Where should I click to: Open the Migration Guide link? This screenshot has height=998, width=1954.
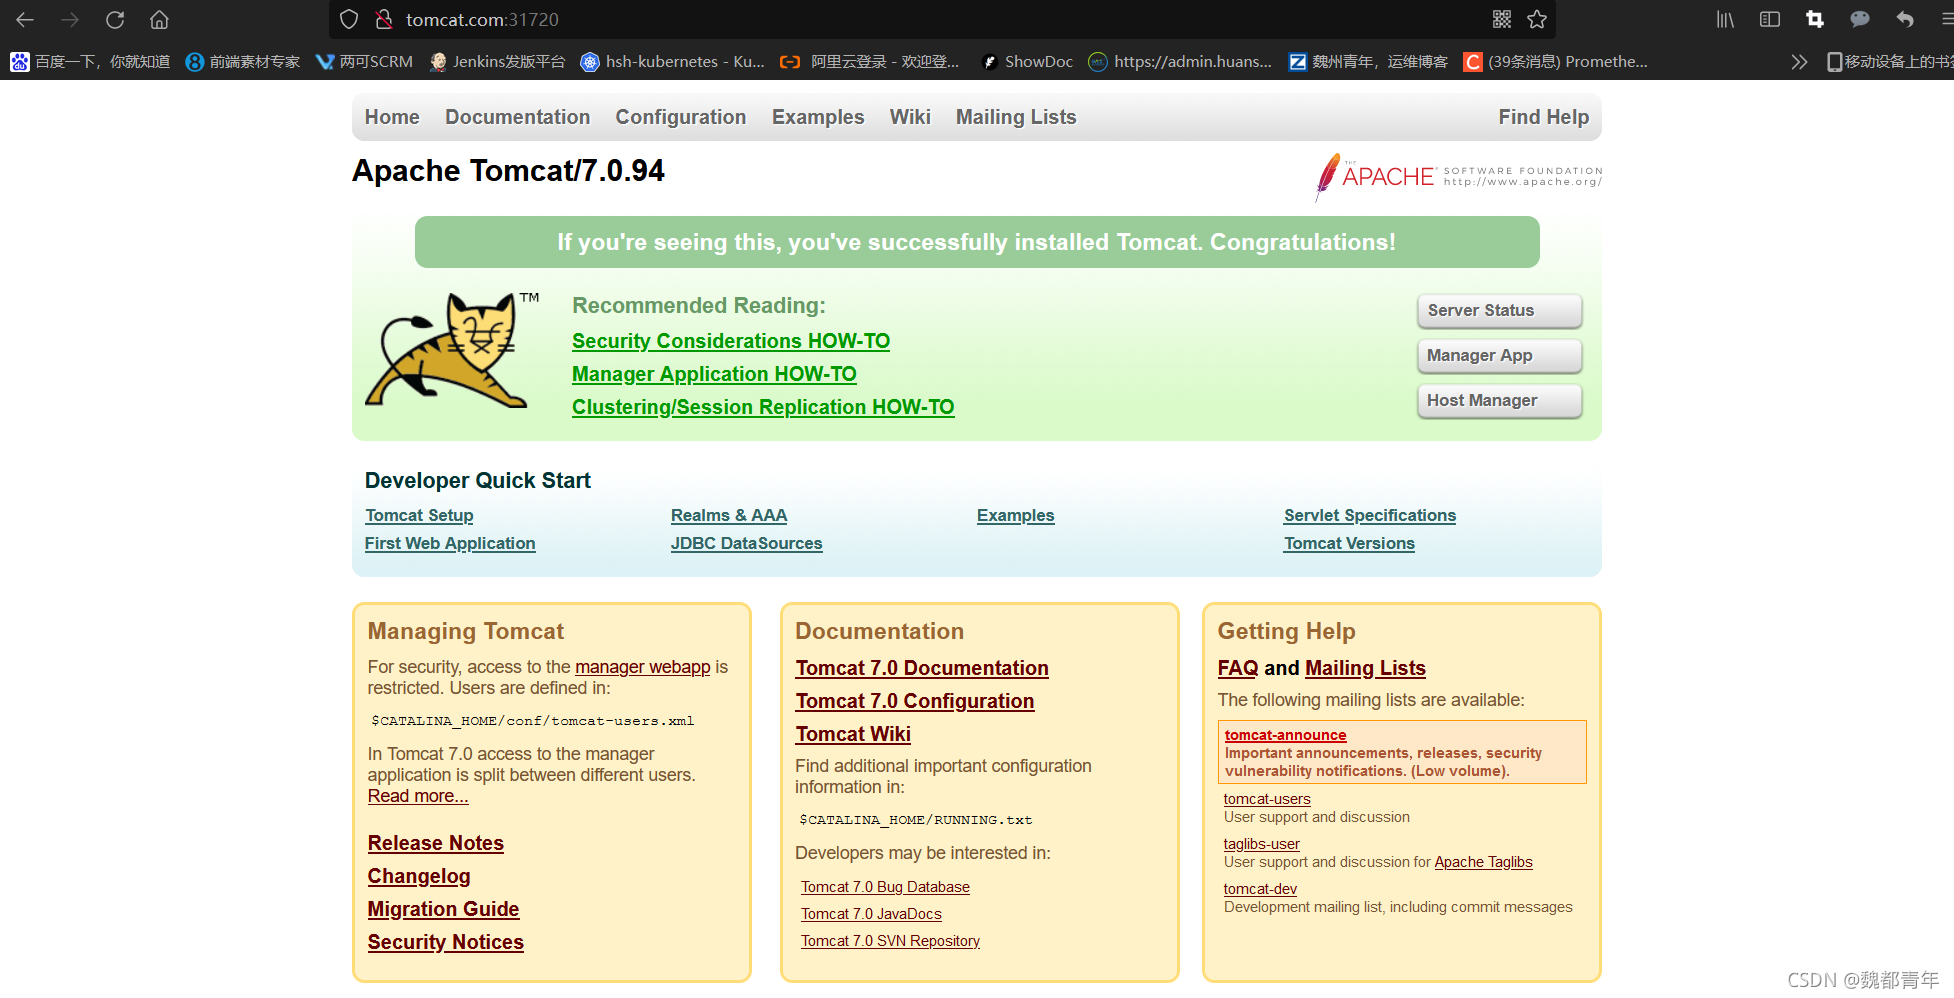[x=443, y=909]
